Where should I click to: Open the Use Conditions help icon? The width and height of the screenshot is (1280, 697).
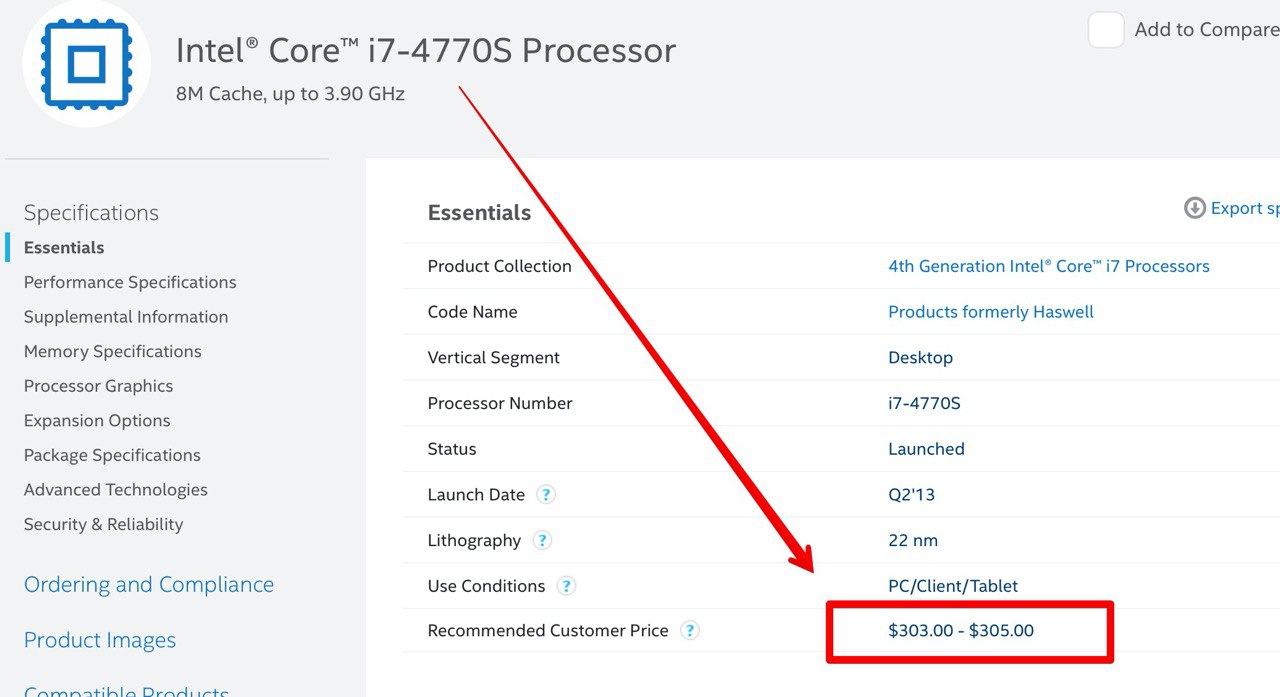coord(566,586)
